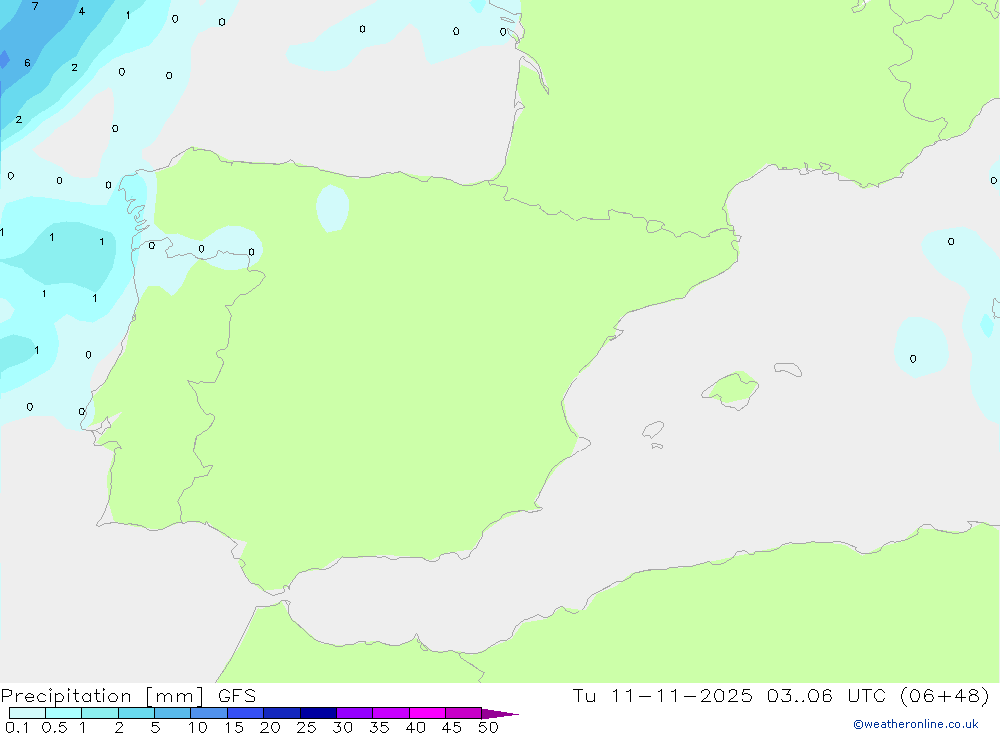
Task: Click the 20–25 mm dark blue swatch
Action: tap(282, 713)
